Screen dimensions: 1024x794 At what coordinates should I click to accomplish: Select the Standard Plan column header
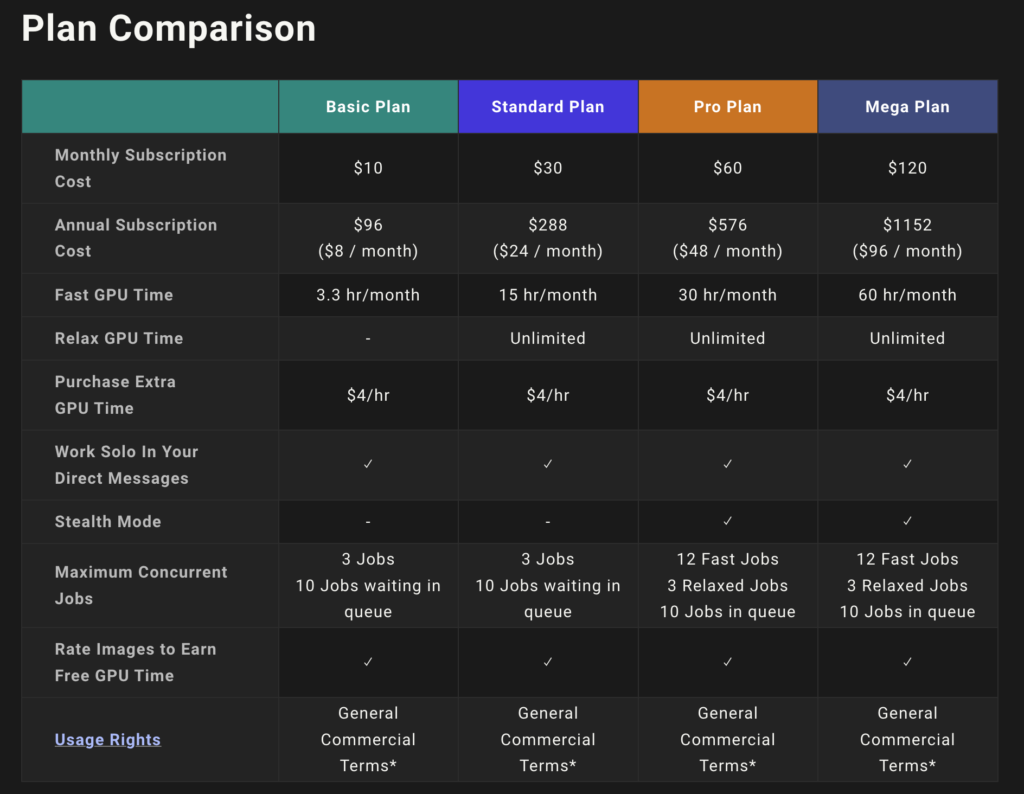[548, 107]
